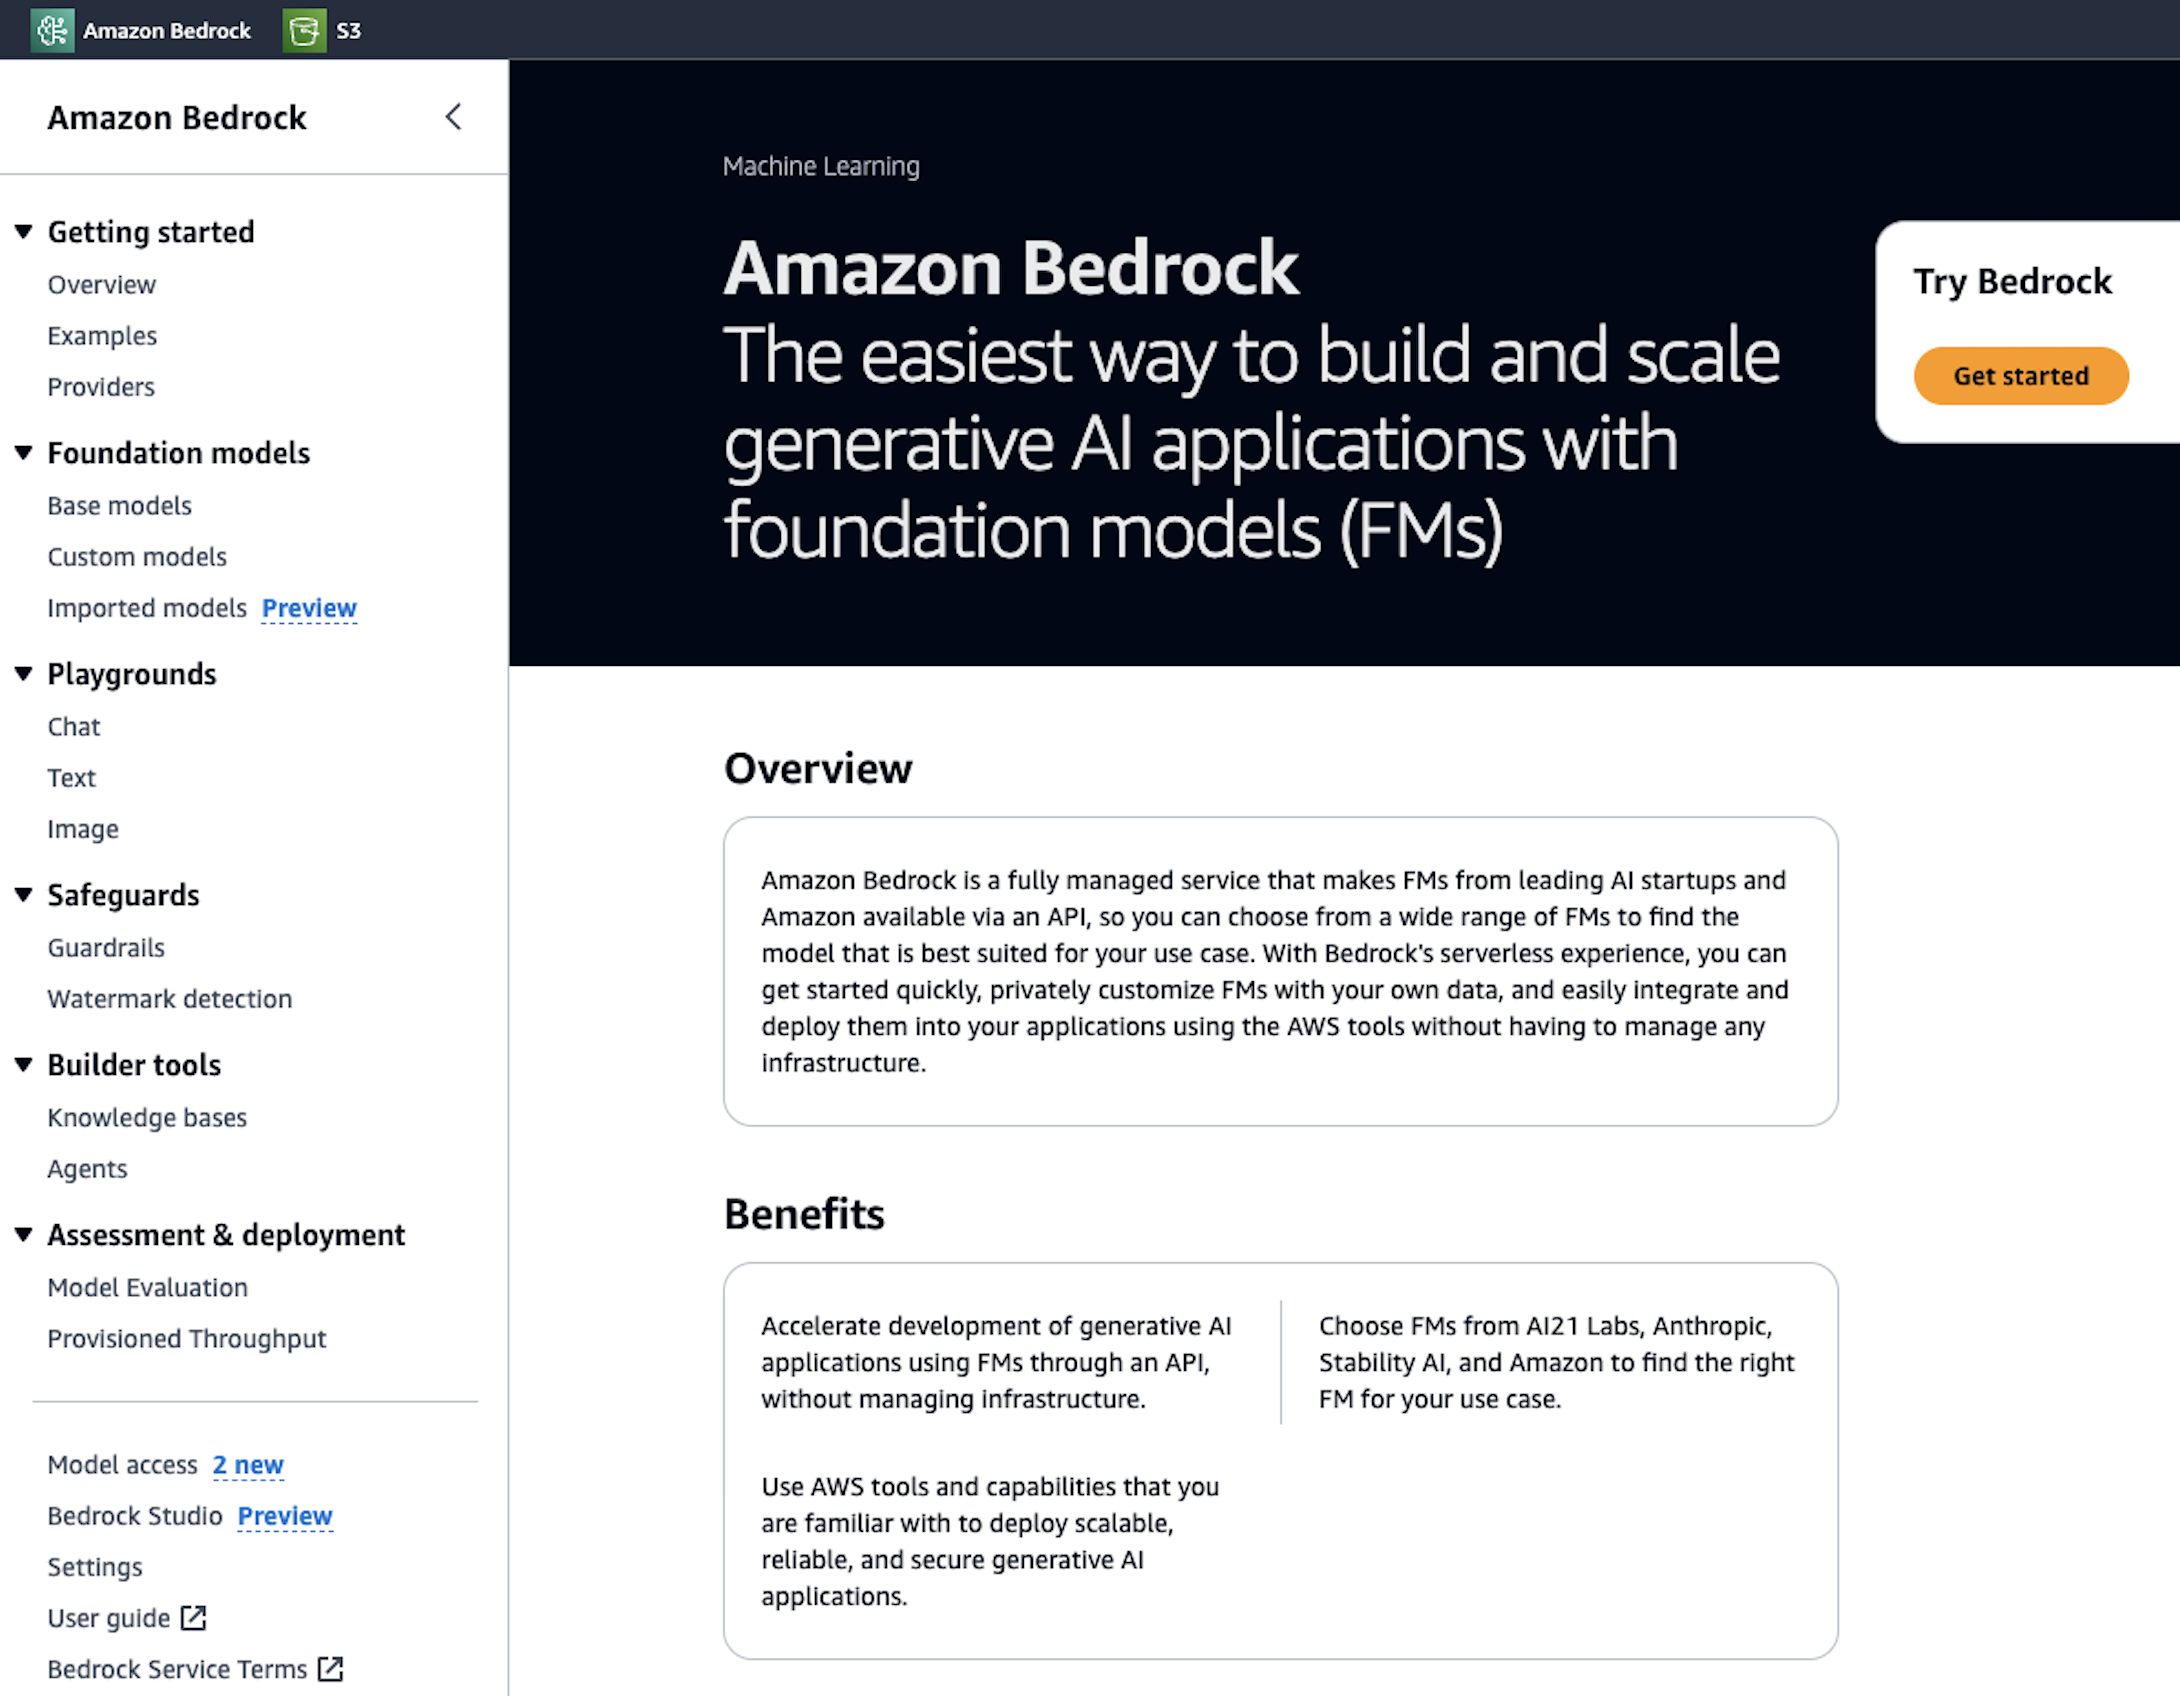Click the S3 label in top bar
This screenshot has width=2180, height=1696.
pos(348,30)
